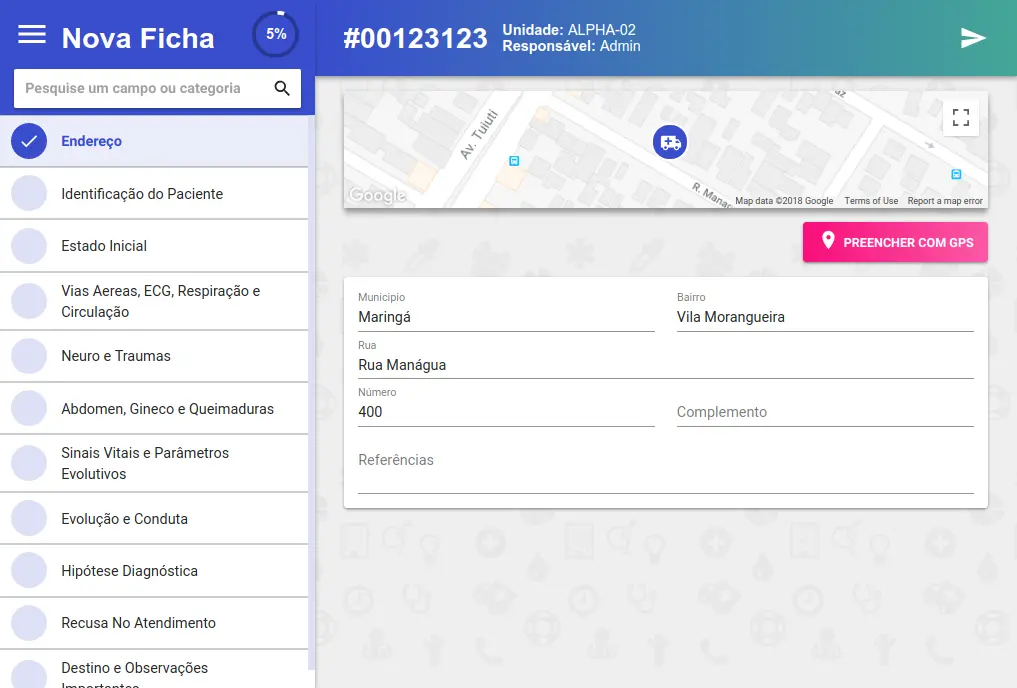Click the Google logo on map
Image resolution: width=1017 pixels, height=688 pixels.
tap(377, 195)
